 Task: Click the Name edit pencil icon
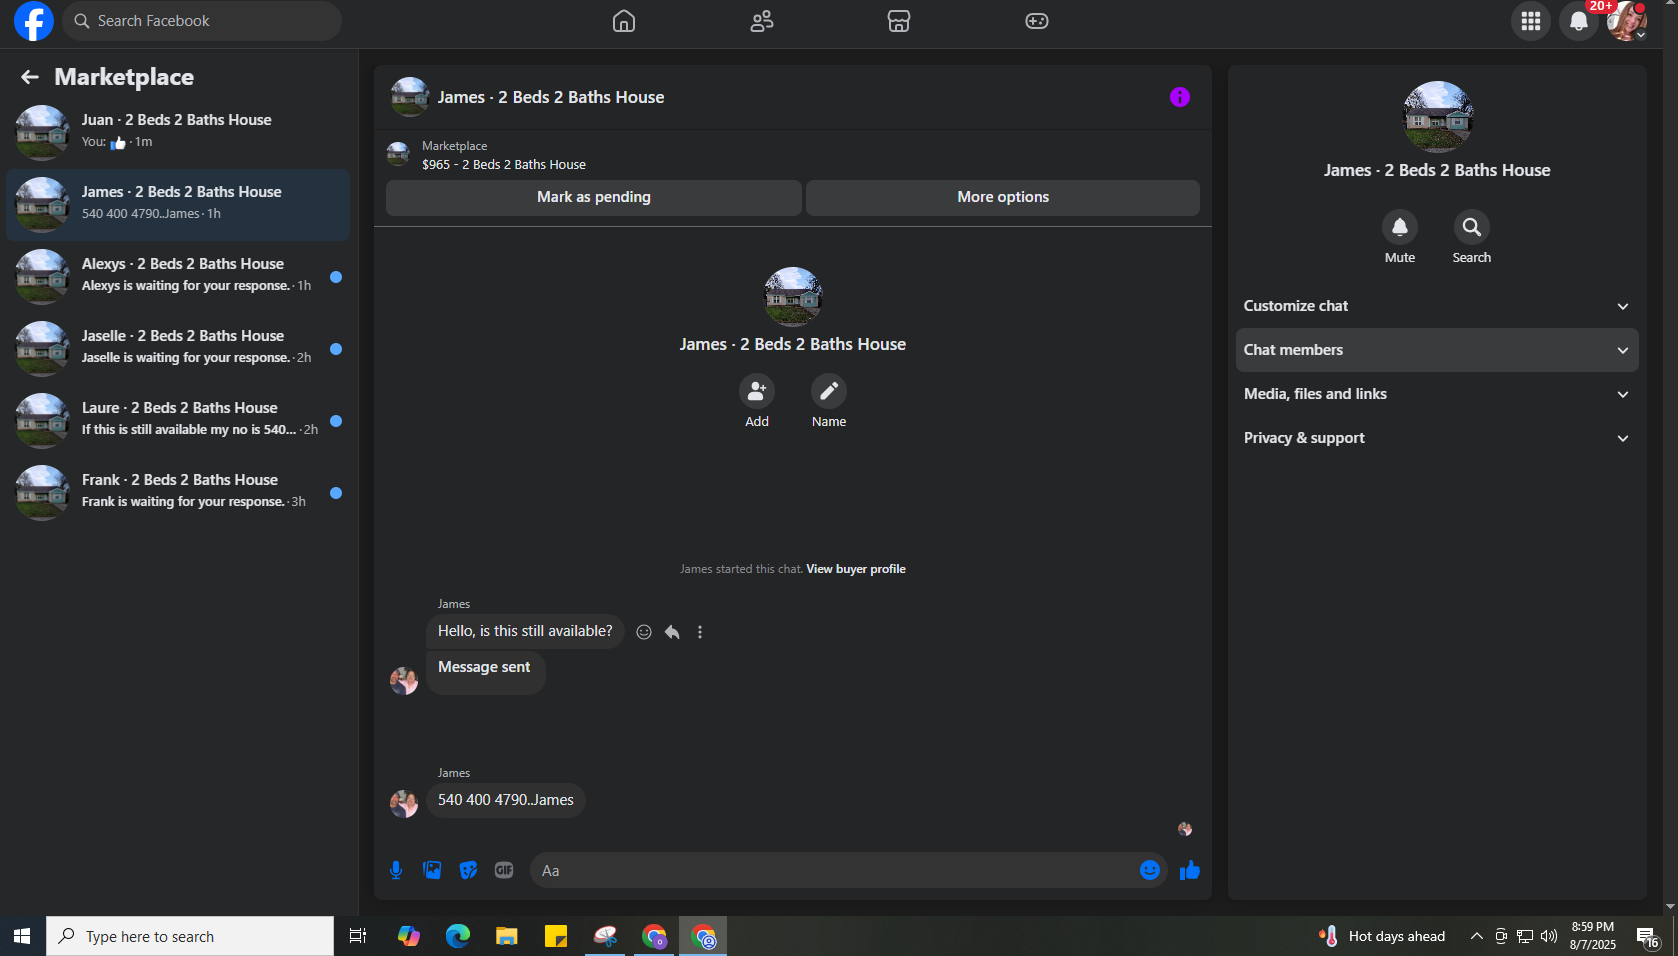[x=829, y=391]
